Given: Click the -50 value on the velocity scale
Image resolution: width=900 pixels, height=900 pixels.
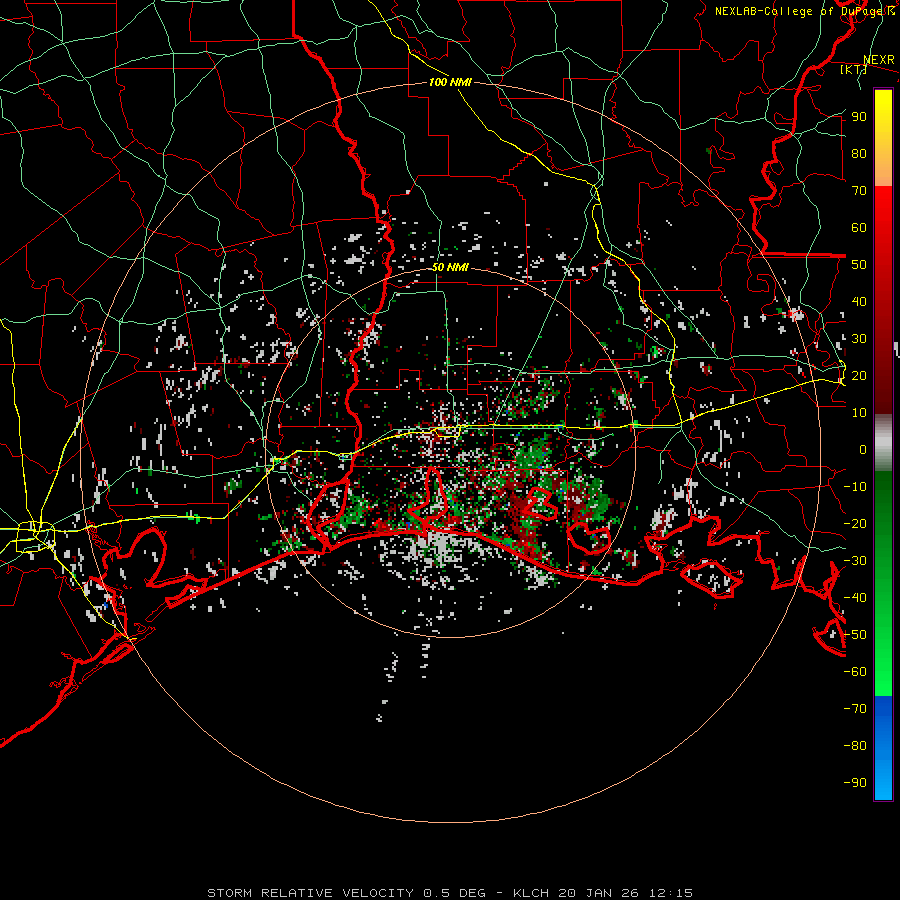Looking at the screenshot, I should coord(855,635).
